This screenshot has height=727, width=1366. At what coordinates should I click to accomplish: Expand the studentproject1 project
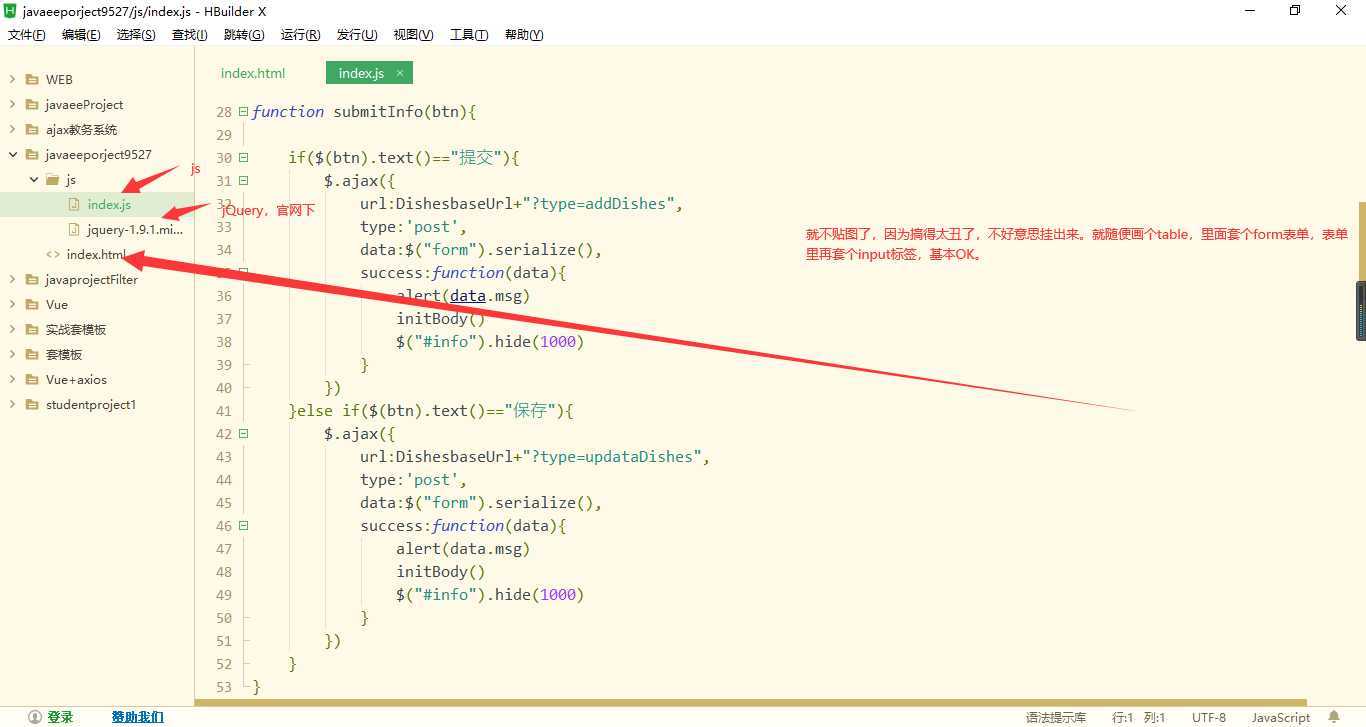[12, 404]
